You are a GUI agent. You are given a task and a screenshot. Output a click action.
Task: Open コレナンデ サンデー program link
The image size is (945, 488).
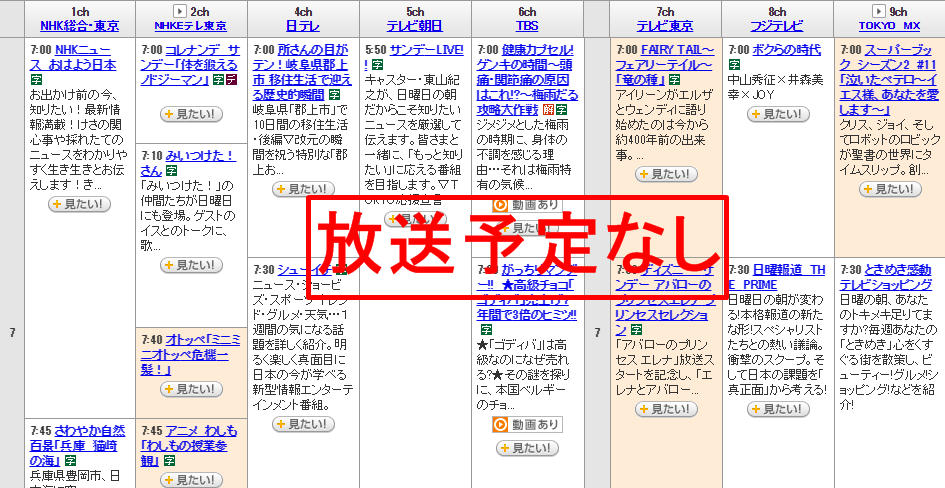coord(190,64)
